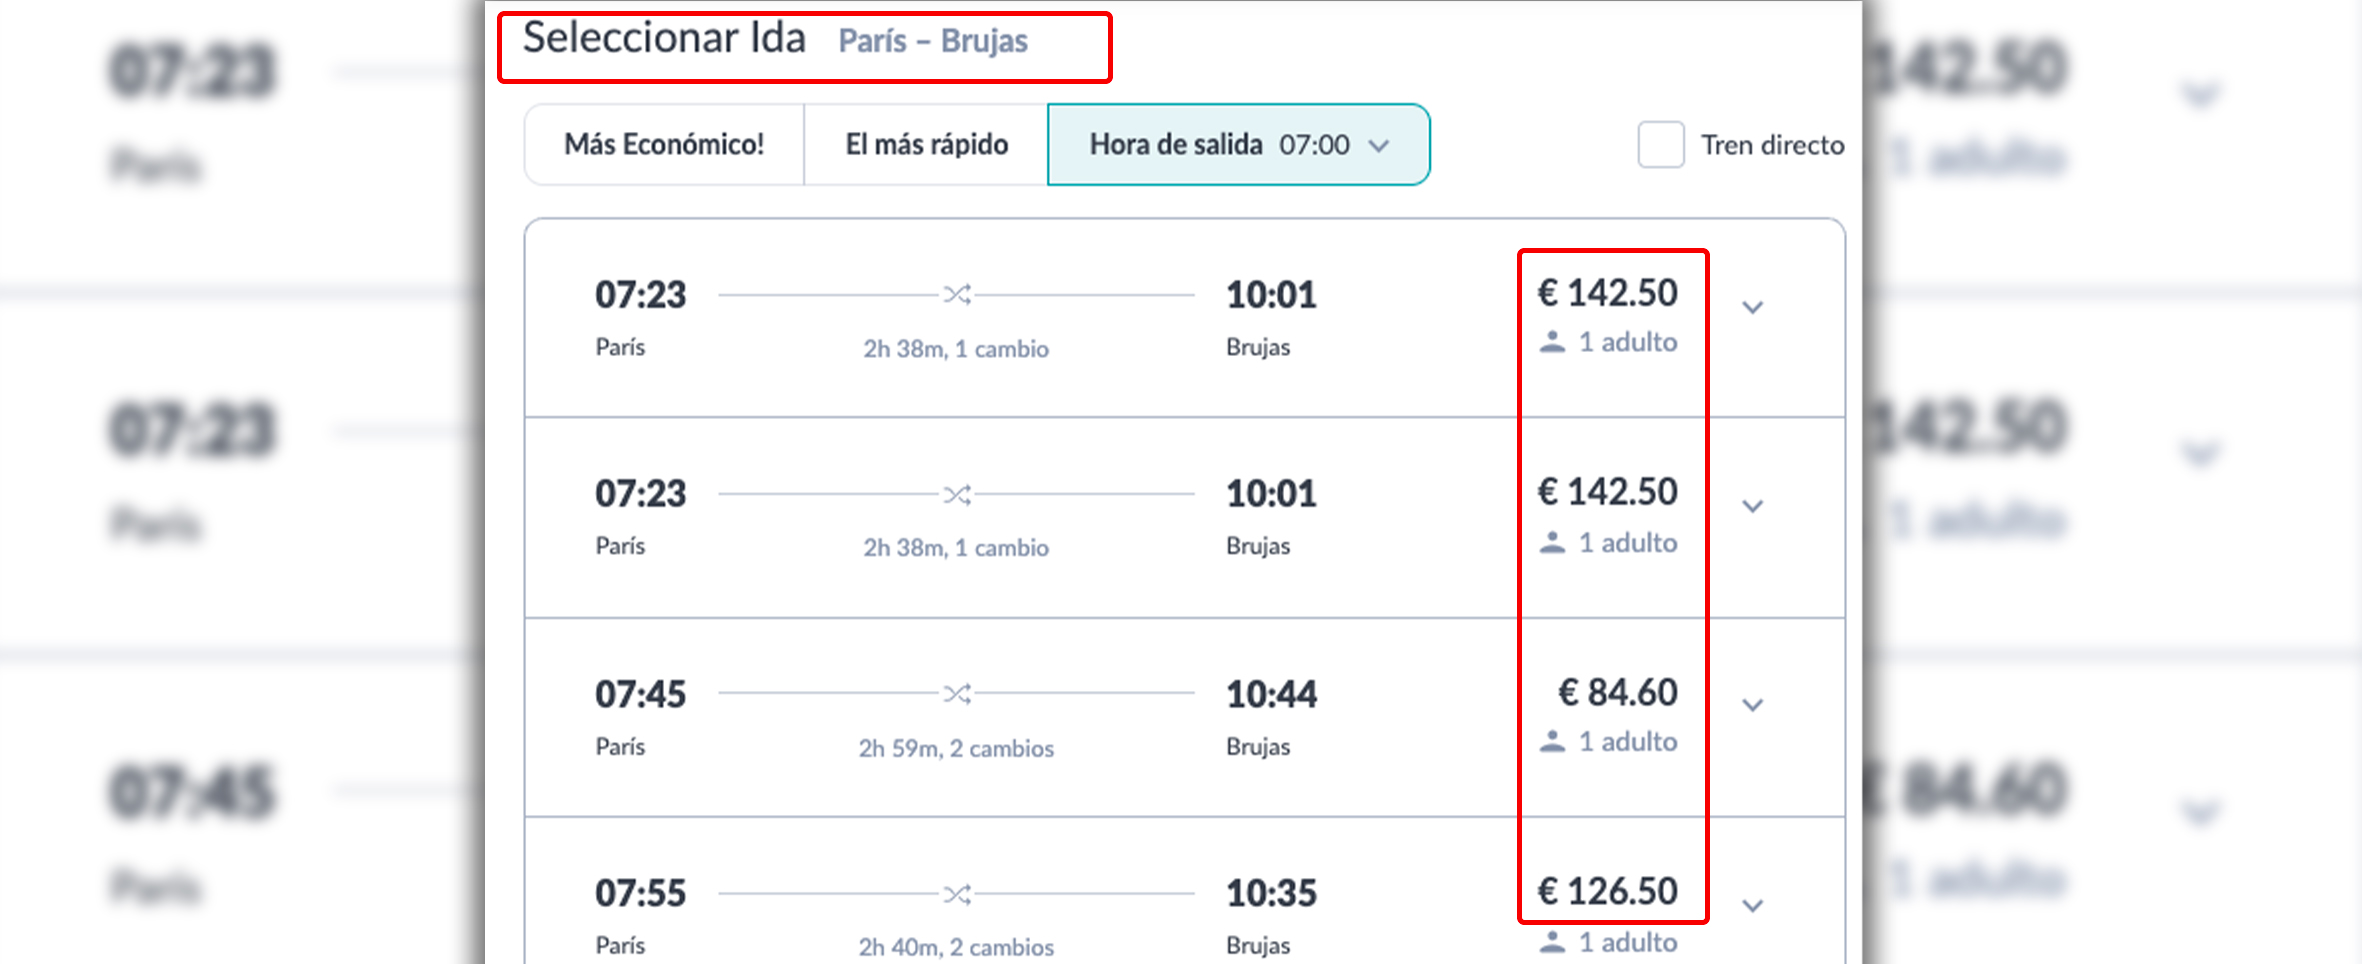2362x964 pixels.
Task: Click the transfer icon on second 07:23 trip
Action: pyautogui.click(x=957, y=494)
